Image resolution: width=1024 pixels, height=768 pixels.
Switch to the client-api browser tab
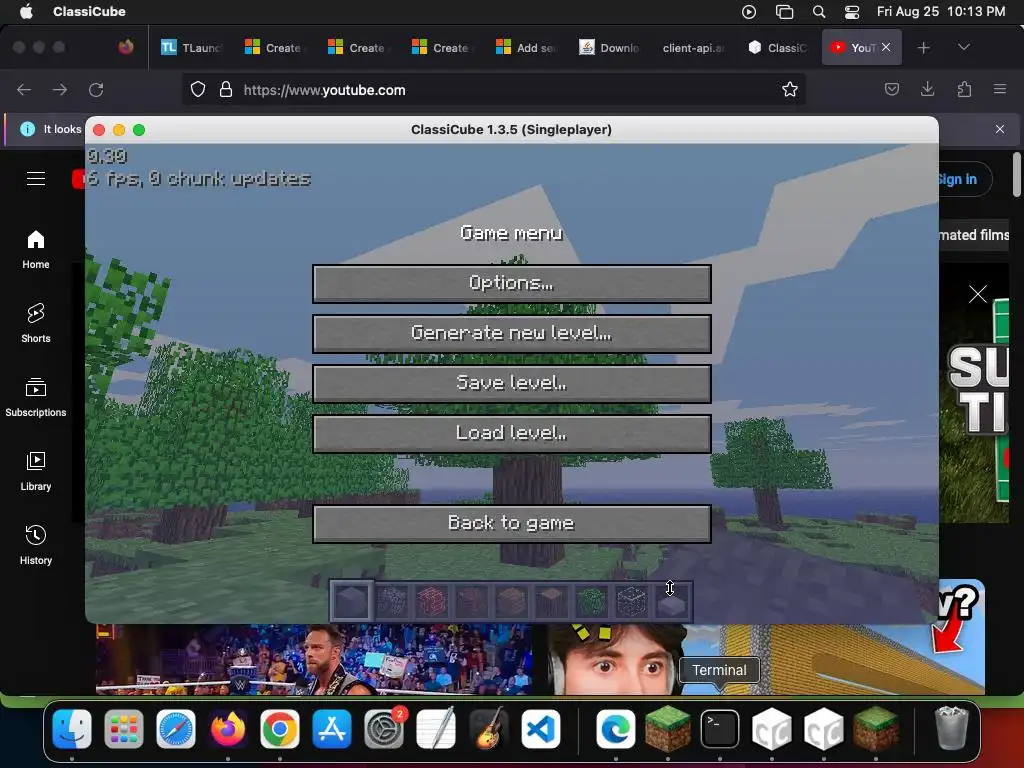(693, 48)
